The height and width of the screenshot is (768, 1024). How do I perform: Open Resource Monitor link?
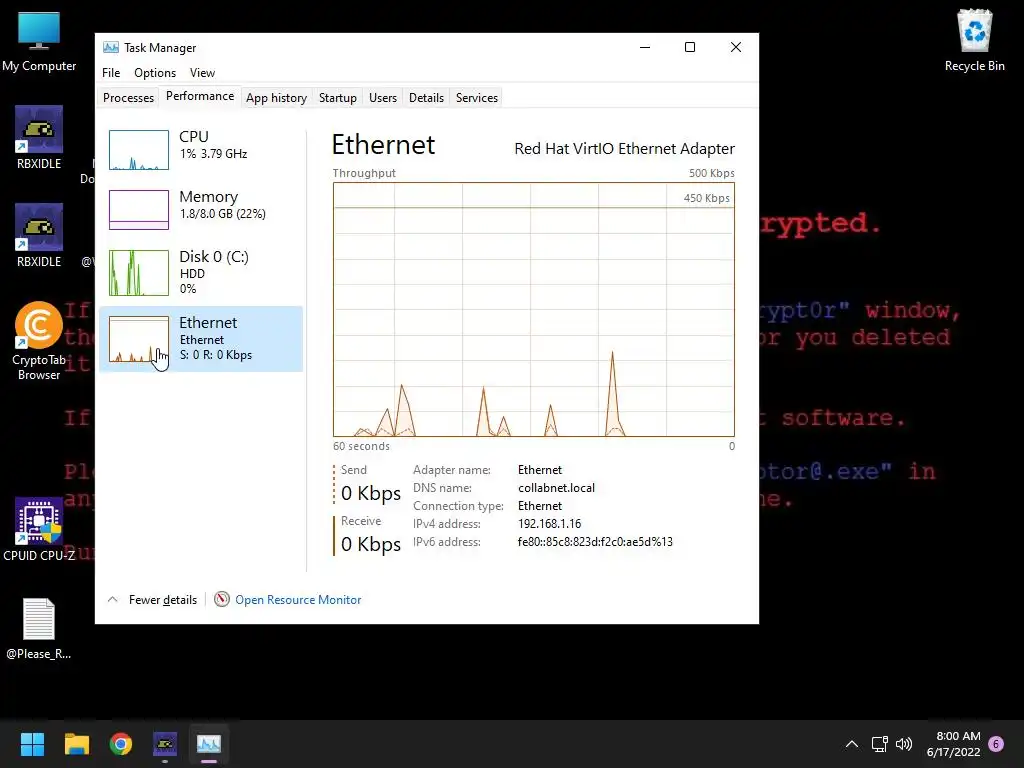298,600
